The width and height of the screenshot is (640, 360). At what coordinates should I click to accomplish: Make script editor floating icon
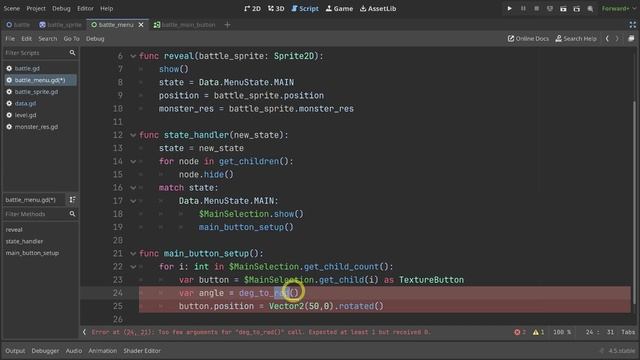(631, 39)
